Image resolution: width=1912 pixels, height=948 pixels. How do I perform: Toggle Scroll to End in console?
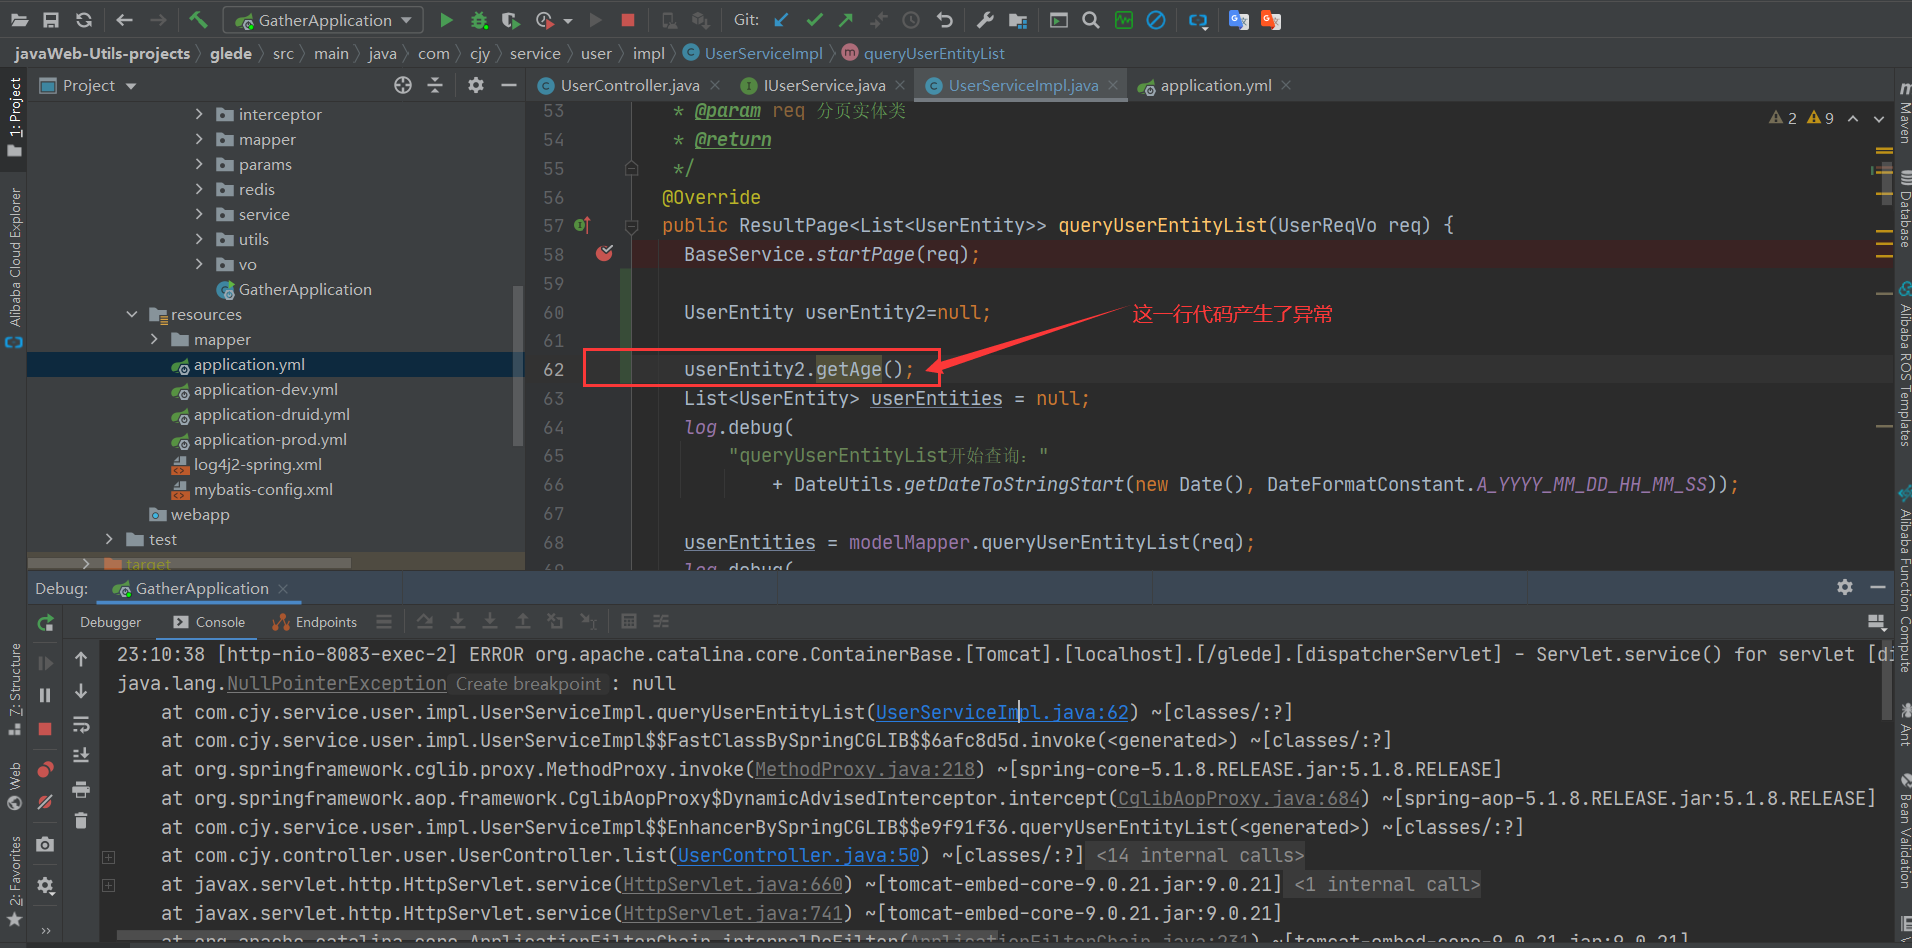pos(81,755)
